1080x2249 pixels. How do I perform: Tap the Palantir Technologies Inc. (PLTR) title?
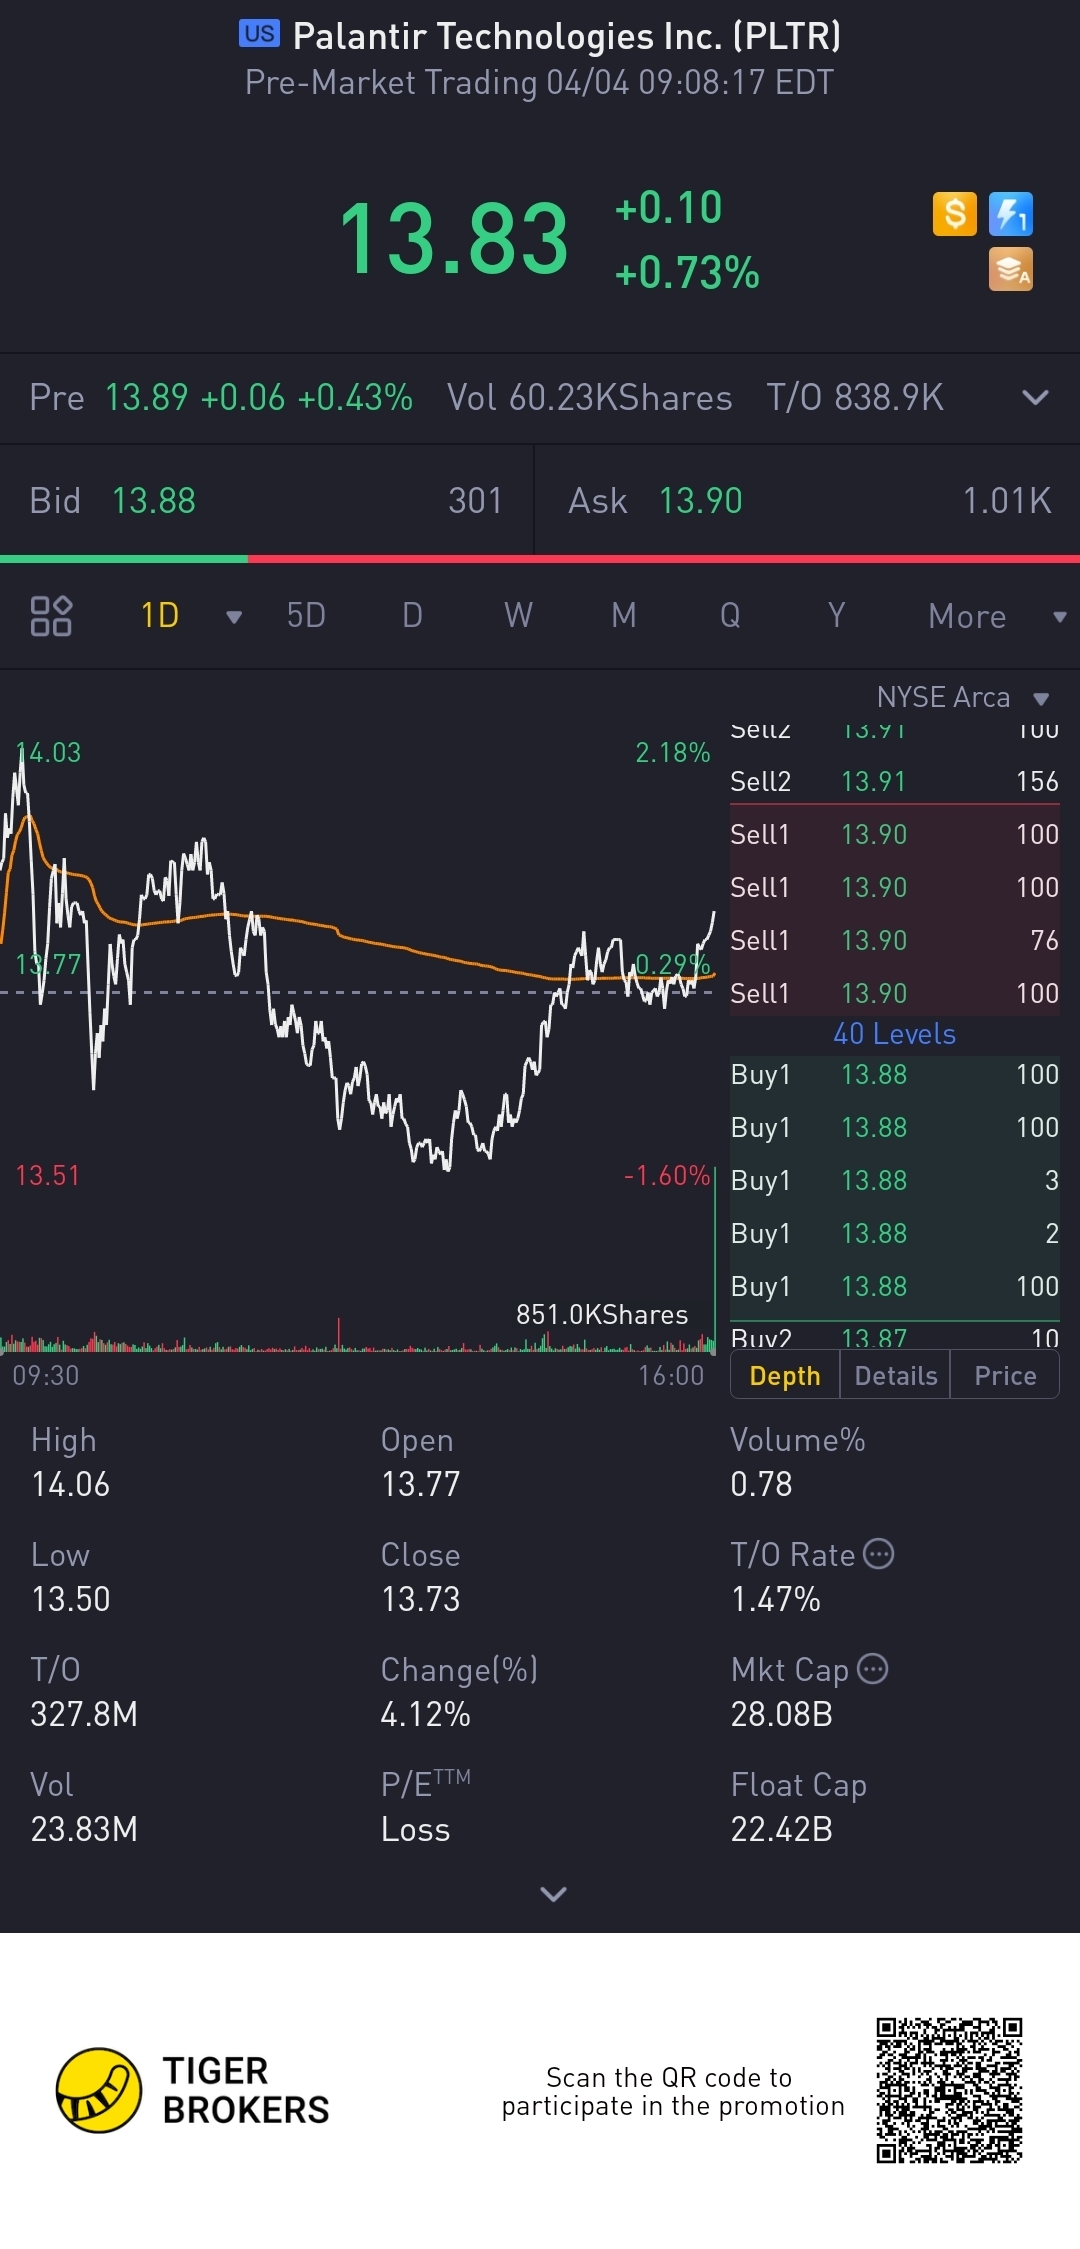tap(567, 36)
